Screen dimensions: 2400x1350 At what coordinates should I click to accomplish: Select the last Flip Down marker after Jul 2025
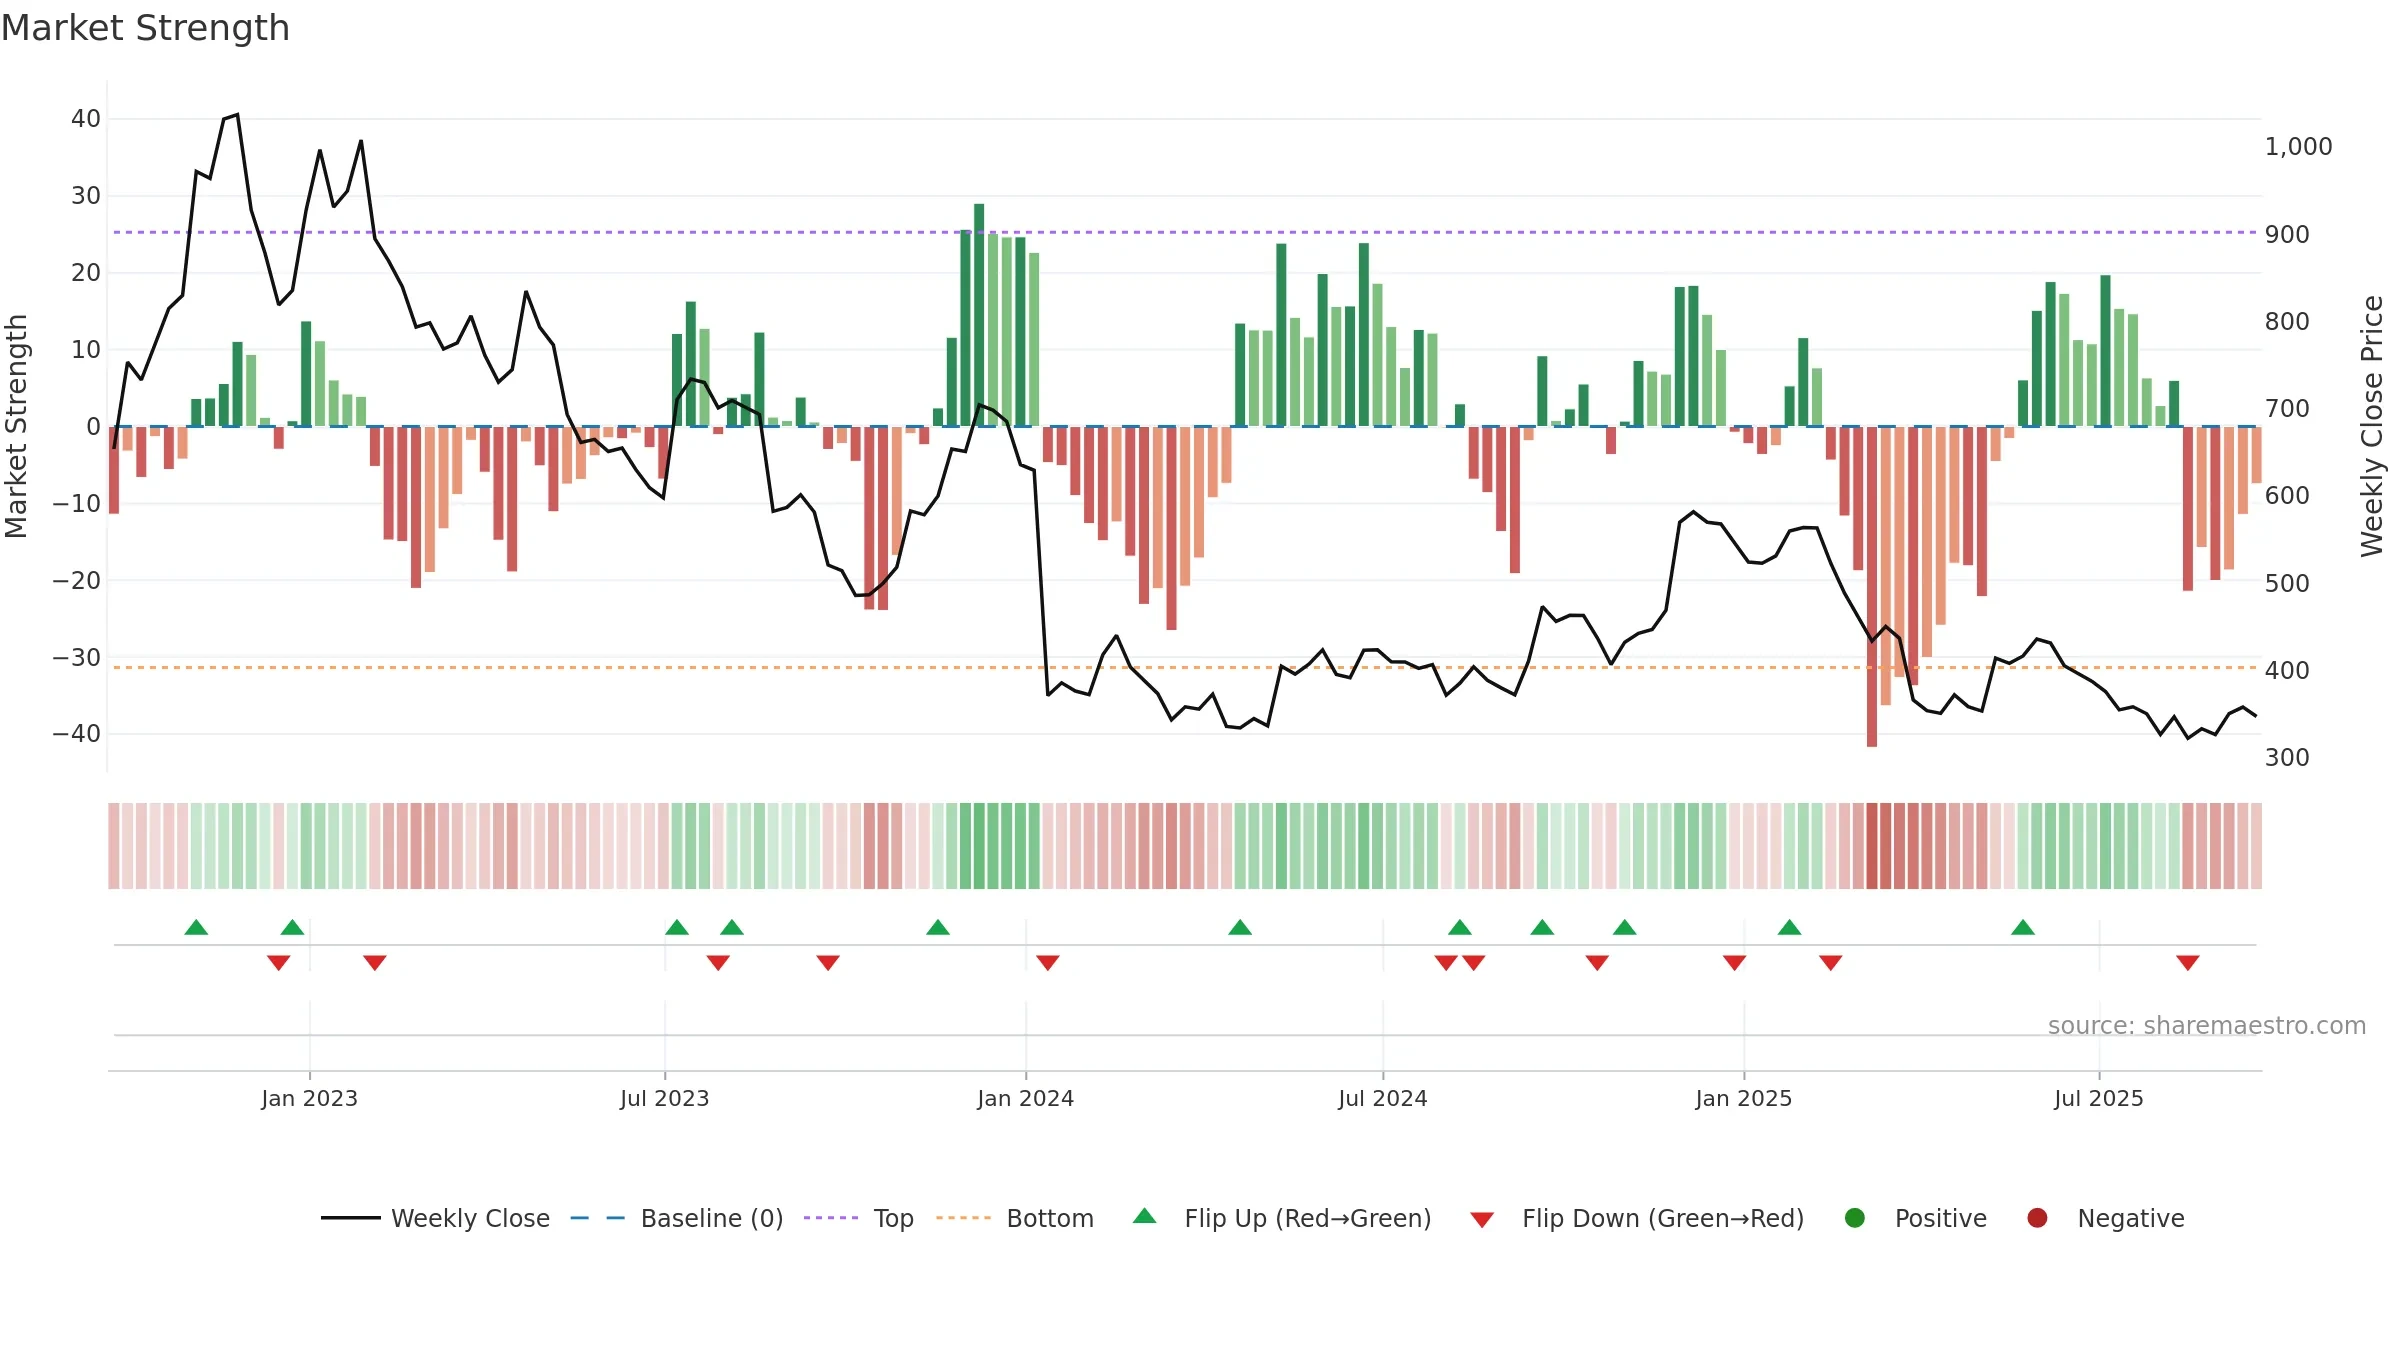coord(2188,962)
